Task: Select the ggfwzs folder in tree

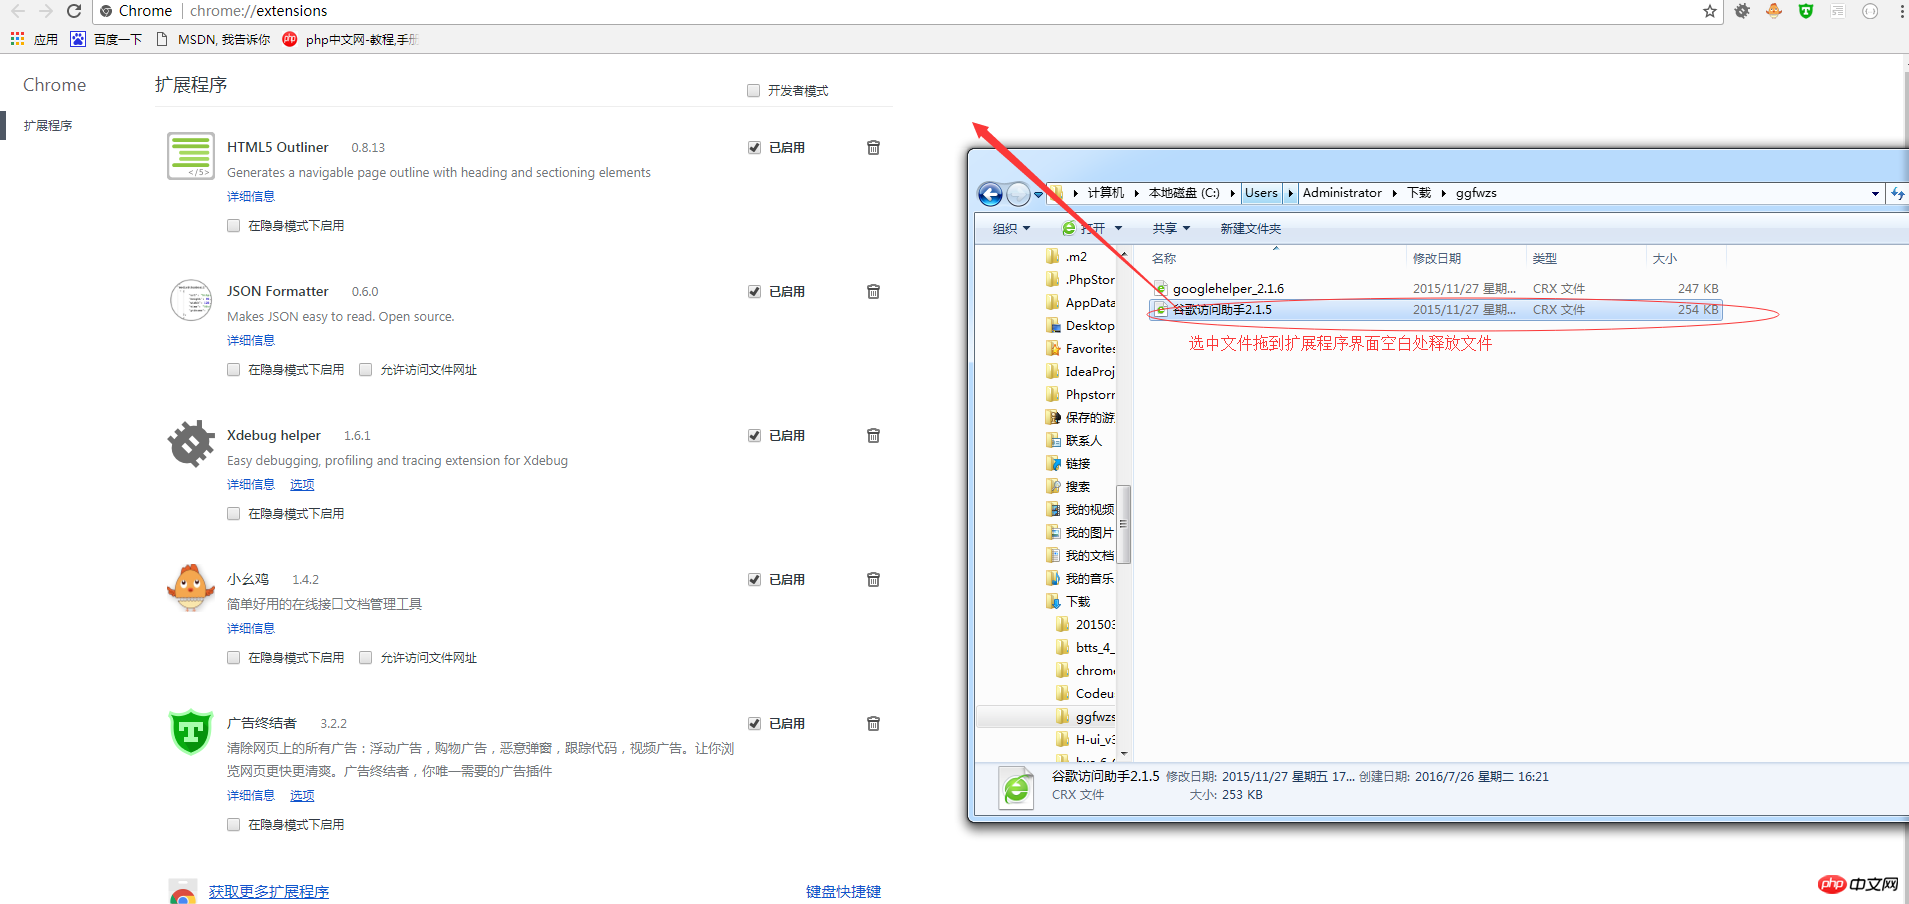Action: (1087, 717)
